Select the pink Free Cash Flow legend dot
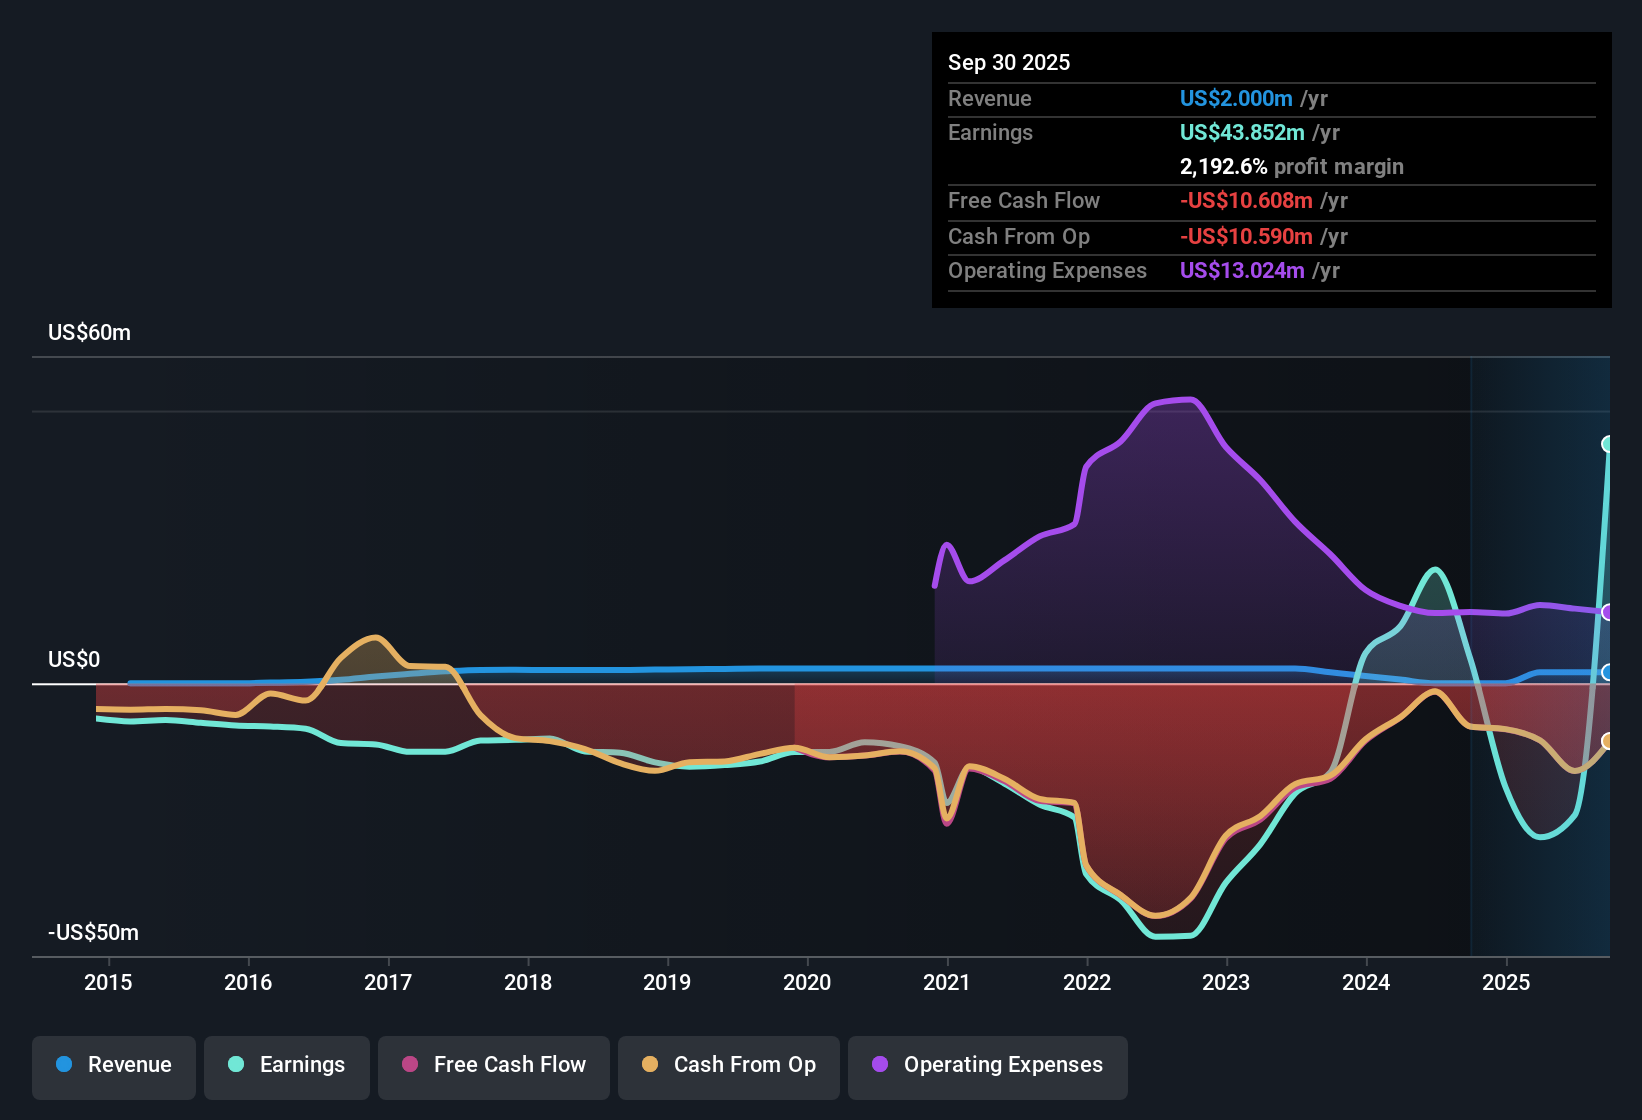1642x1120 pixels. [409, 1066]
